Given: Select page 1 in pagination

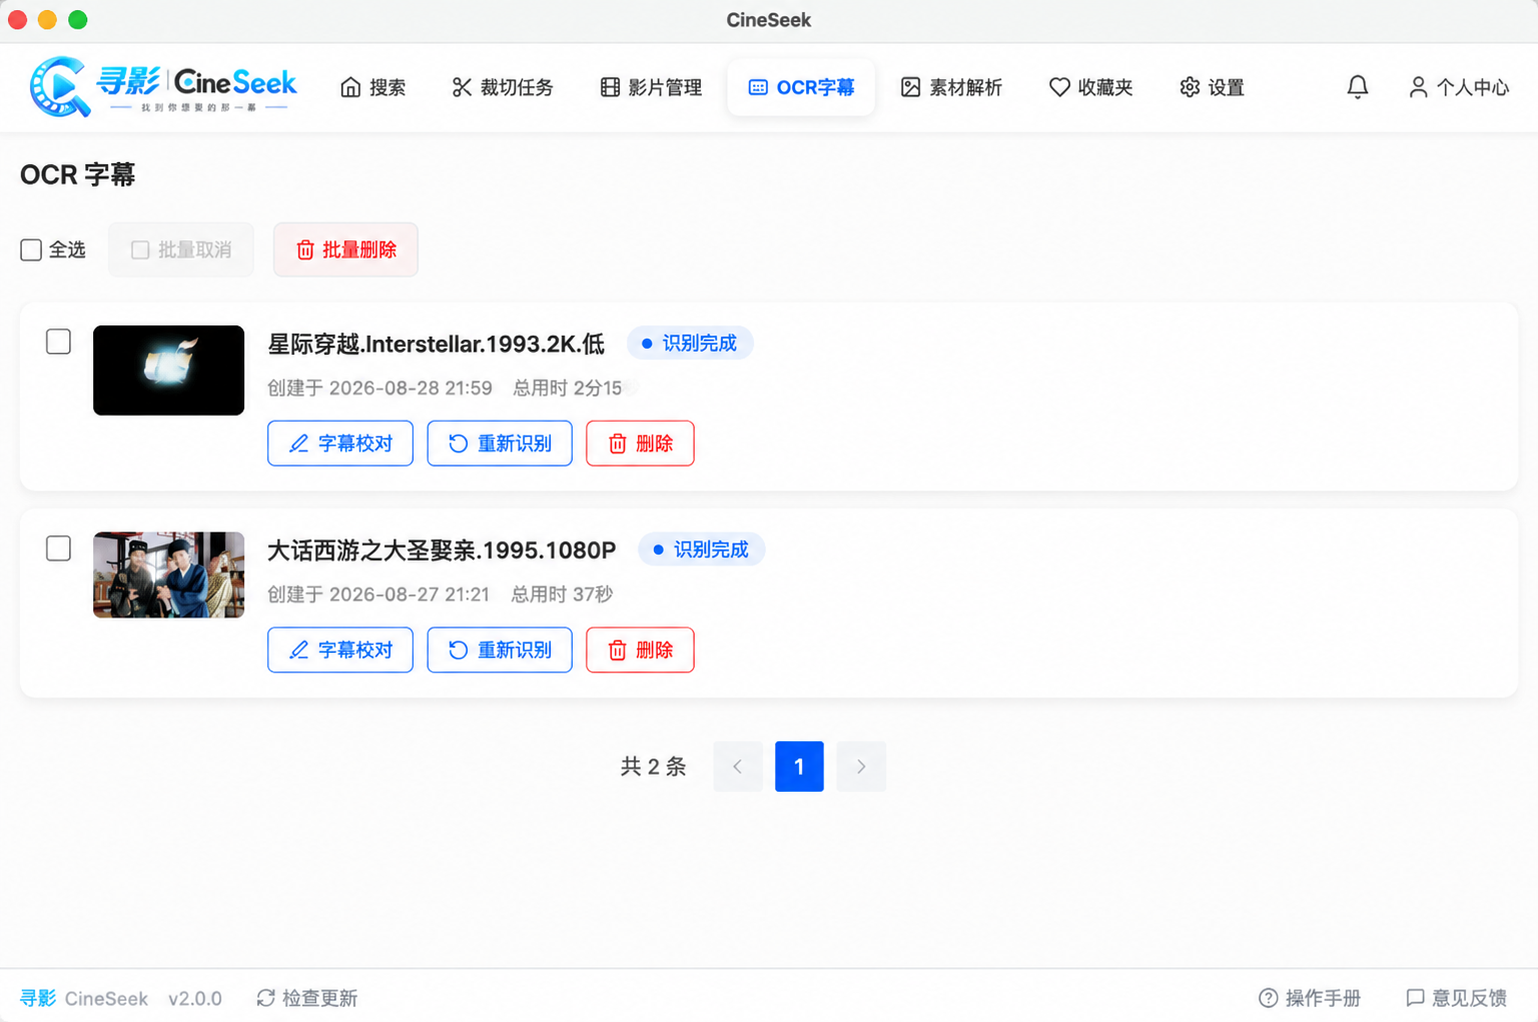Looking at the screenshot, I should click(799, 767).
